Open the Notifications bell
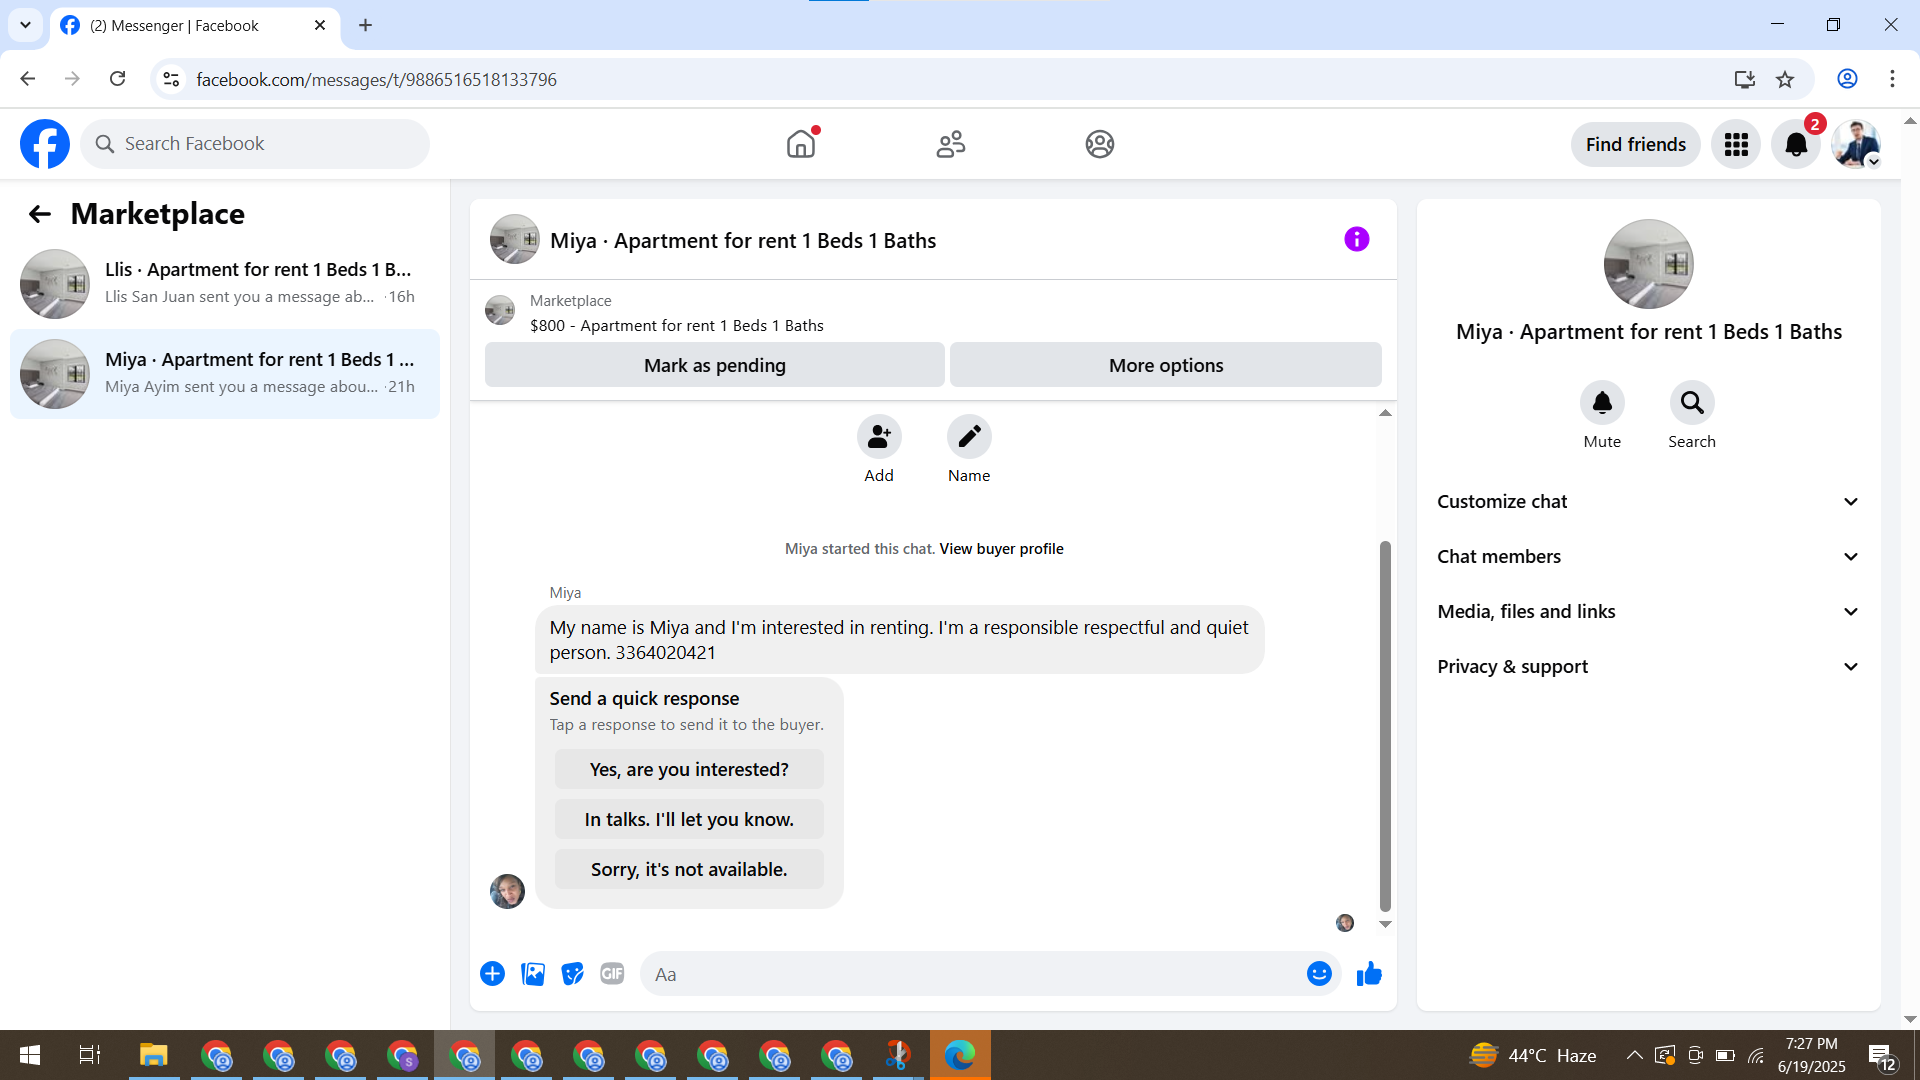The image size is (1920, 1080). tap(1796, 145)
